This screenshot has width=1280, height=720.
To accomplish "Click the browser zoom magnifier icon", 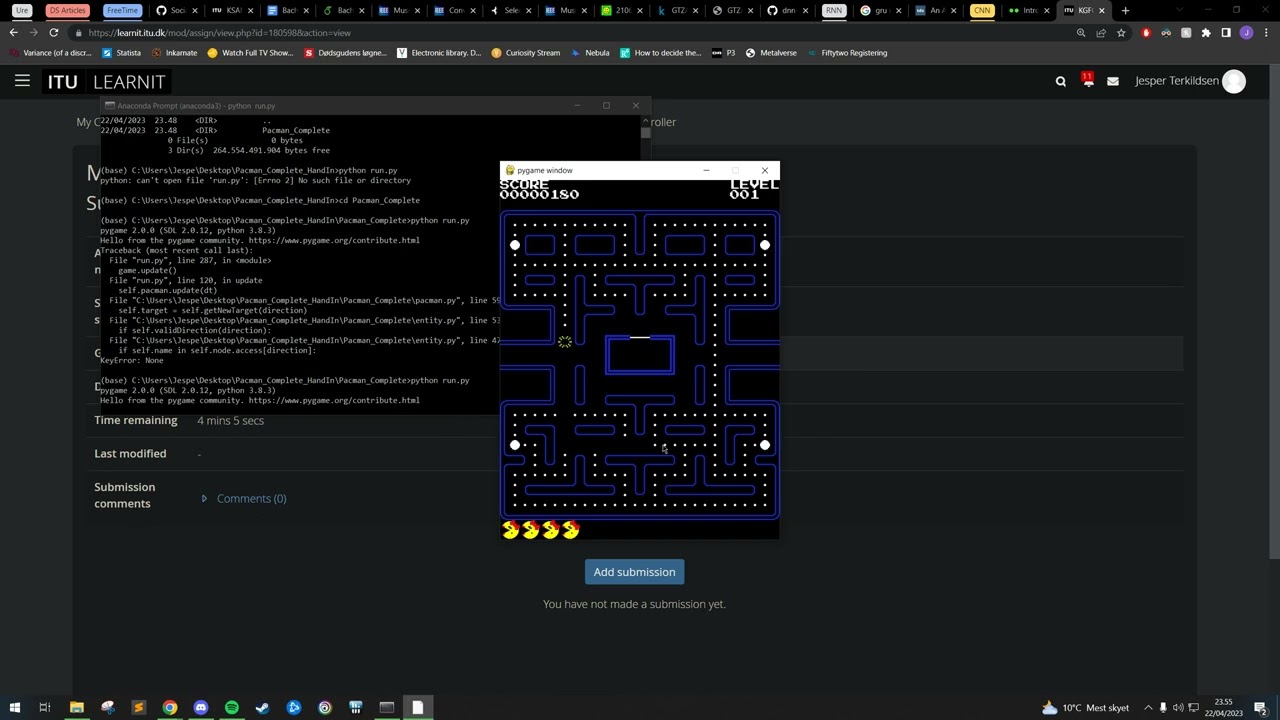I will click(x=1081, y=33).
